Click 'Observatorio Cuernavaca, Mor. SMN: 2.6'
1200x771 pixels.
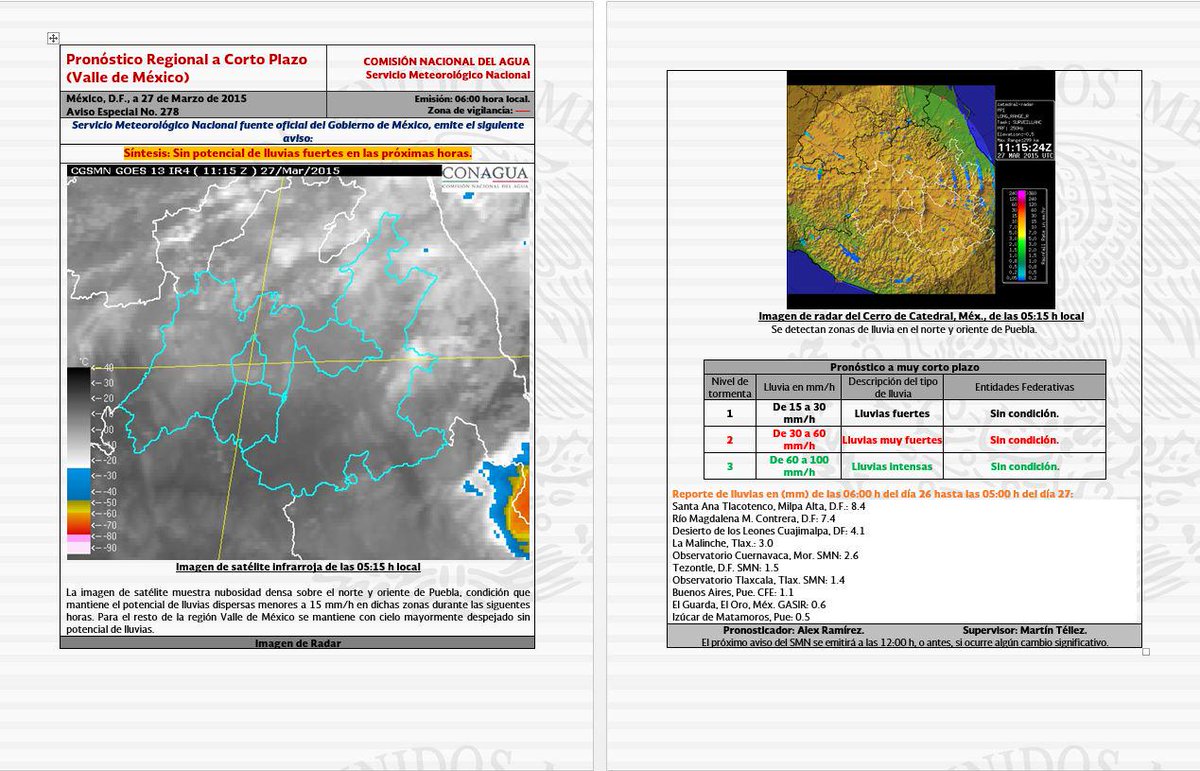coord(765,556)
